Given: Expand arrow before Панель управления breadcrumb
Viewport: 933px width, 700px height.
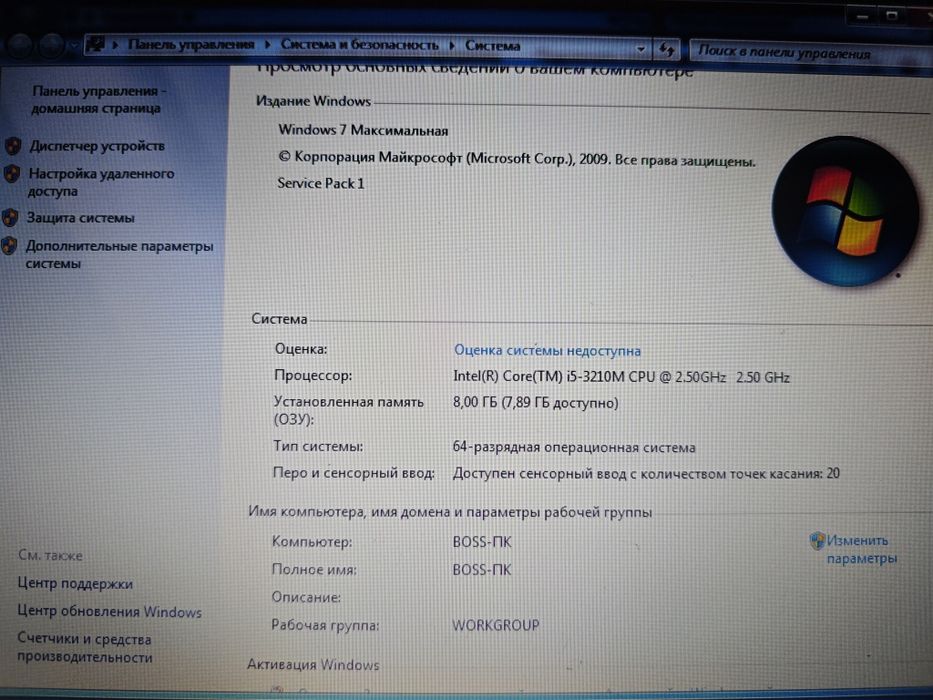Looking at the screenshot, I should coord(115,45).
